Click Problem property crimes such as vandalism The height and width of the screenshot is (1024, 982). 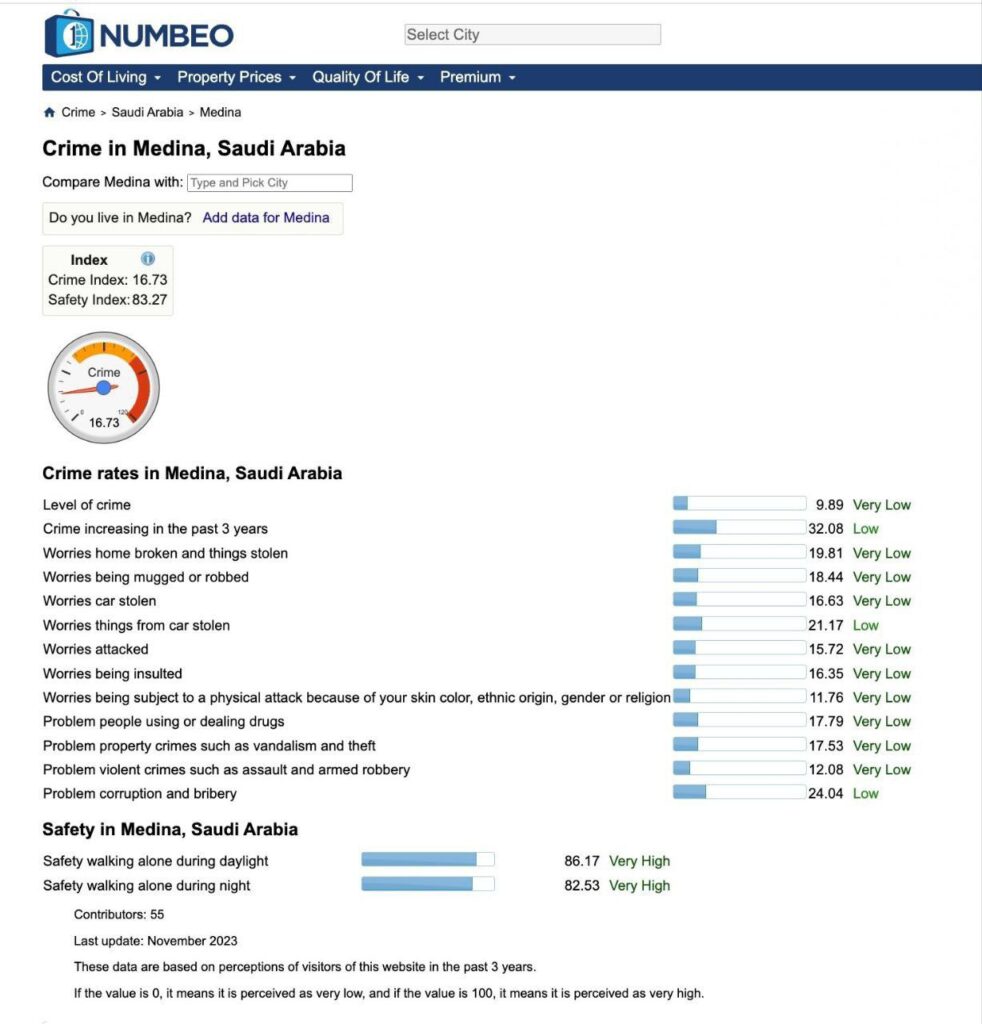[209, 746]
